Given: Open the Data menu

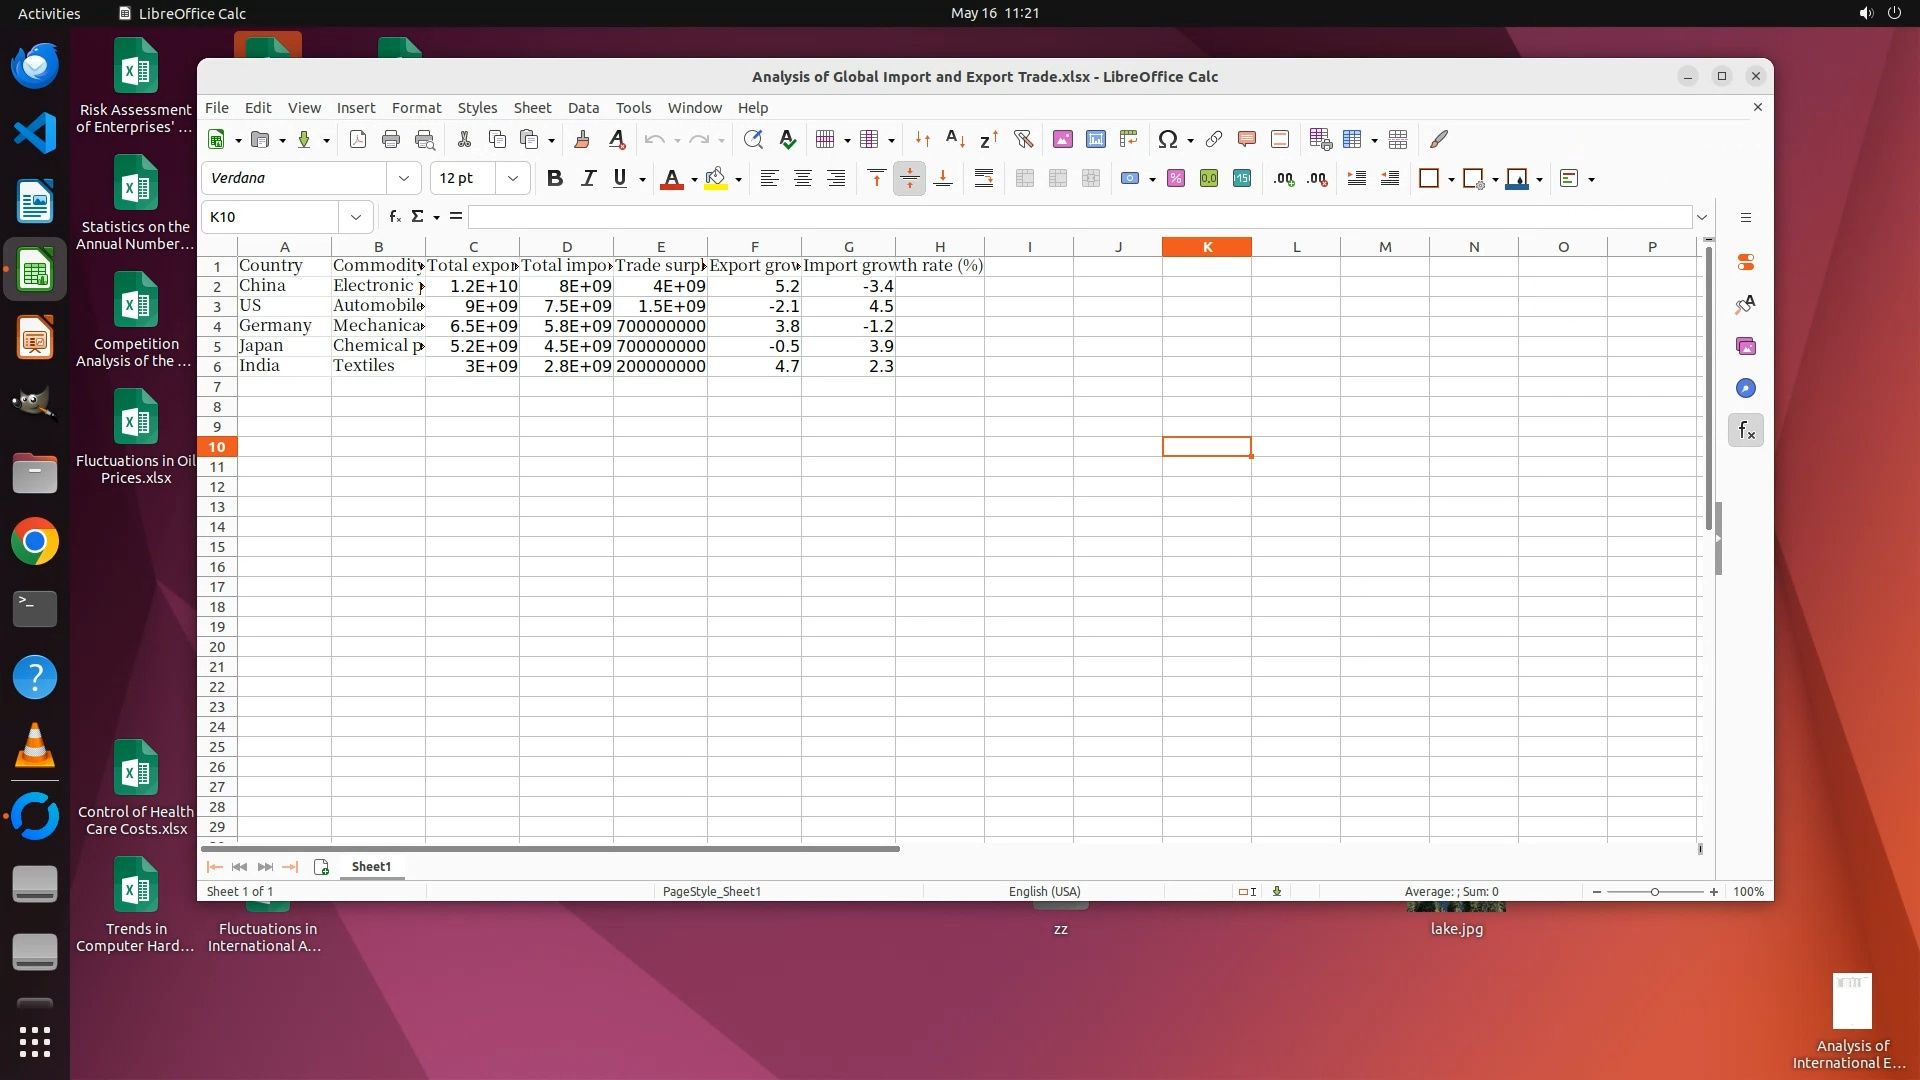Looking at the screenshot, I should [x=583, y=108].
